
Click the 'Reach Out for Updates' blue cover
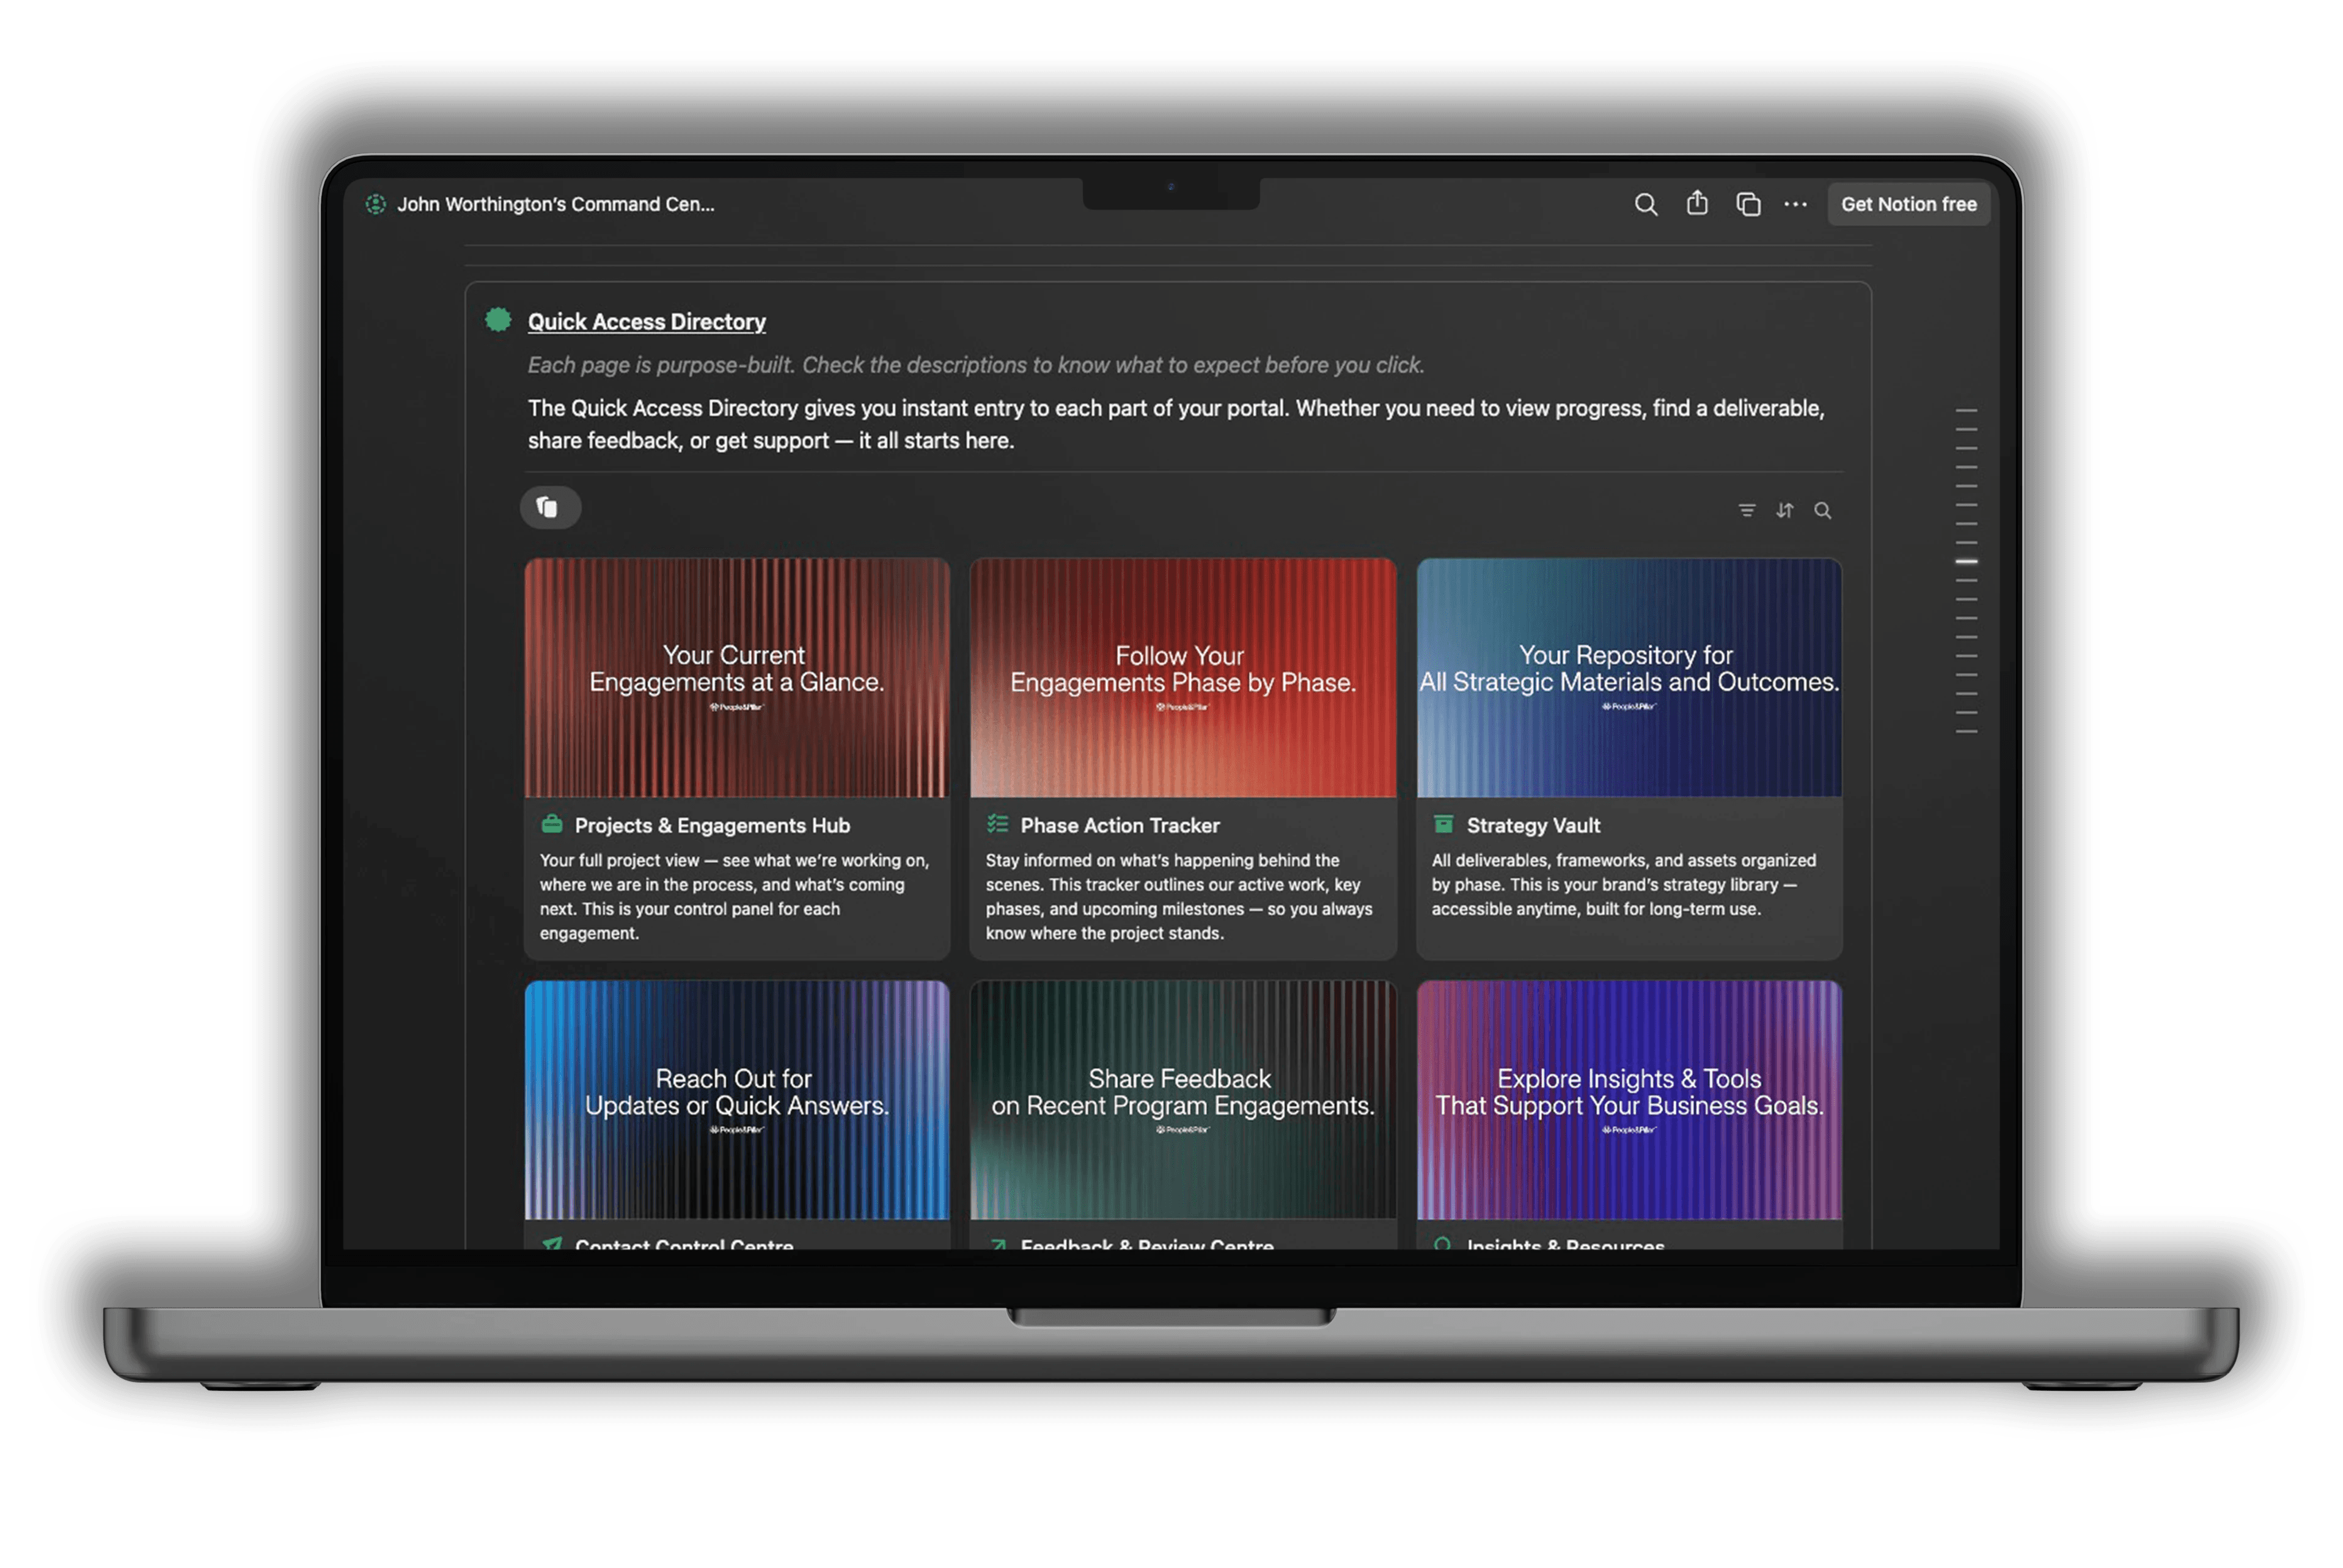(736, 1100)
